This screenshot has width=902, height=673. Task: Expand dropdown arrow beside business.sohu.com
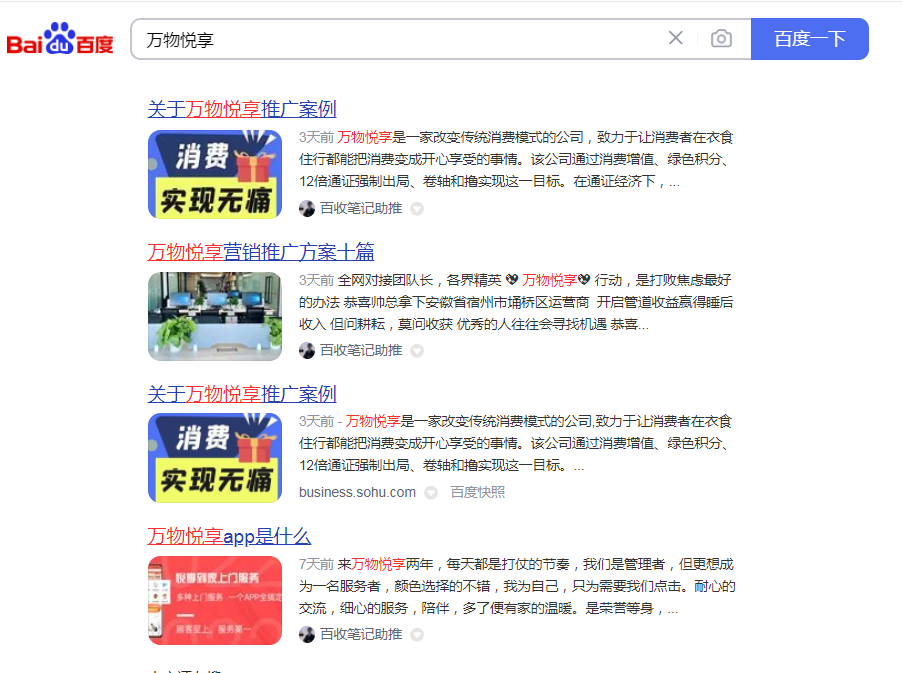click(x=431, y=493)
